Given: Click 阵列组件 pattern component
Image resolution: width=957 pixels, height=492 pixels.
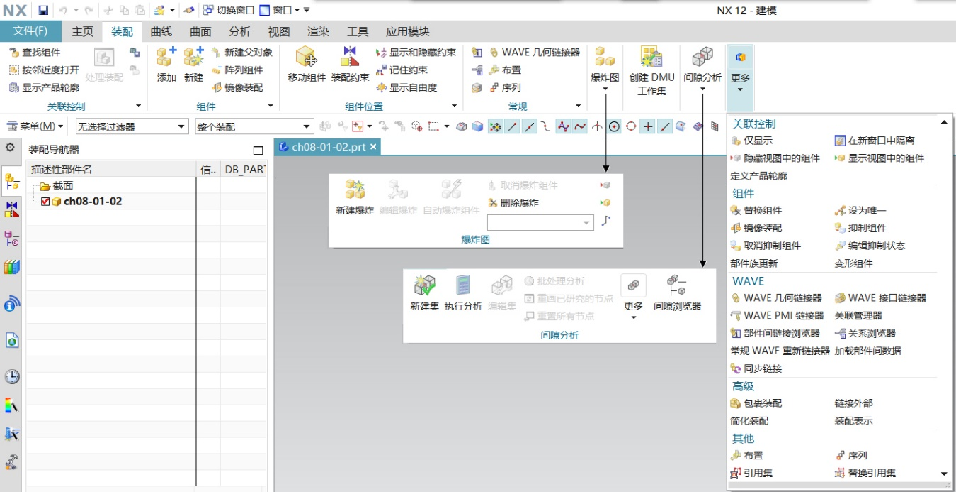Looking at the screenshot, I should click(237, 70).
